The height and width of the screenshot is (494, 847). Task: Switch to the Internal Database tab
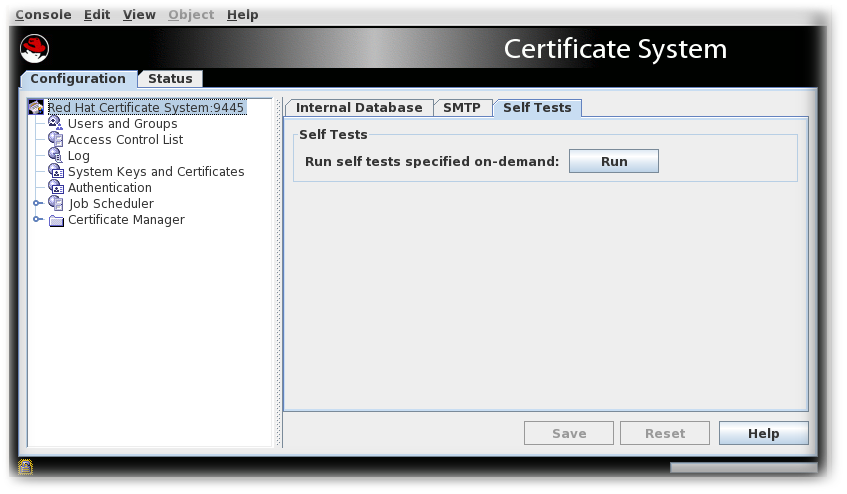[x=359, y=108]
